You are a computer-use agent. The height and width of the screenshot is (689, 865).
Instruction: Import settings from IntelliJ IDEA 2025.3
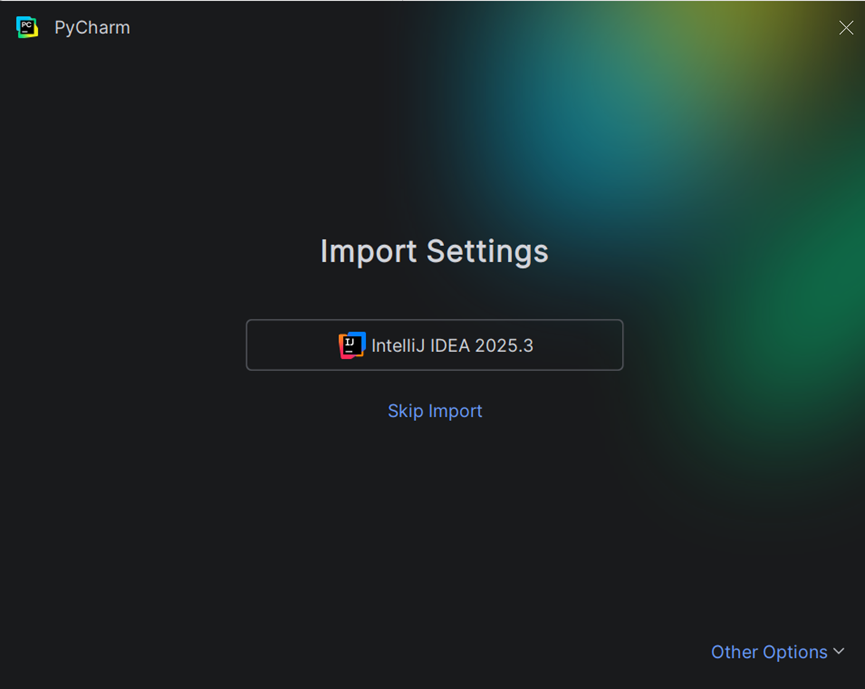[x=435, y=345]
